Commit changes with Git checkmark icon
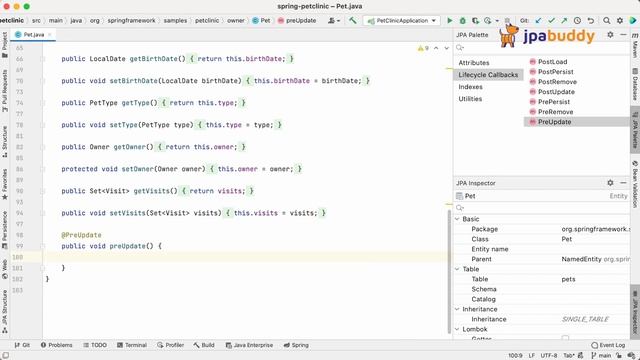This screenshot has height=360, width=640. coord(551,20)
